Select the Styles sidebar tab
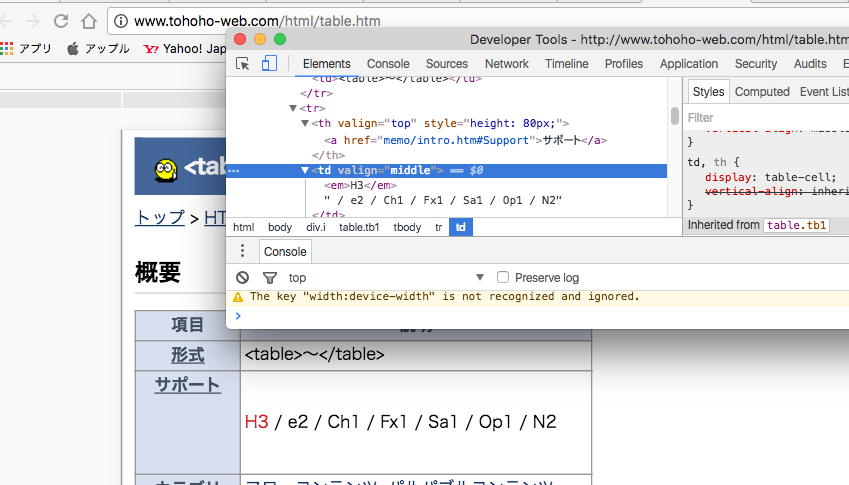This screenshot has width=849, height=485. [708, 92]
